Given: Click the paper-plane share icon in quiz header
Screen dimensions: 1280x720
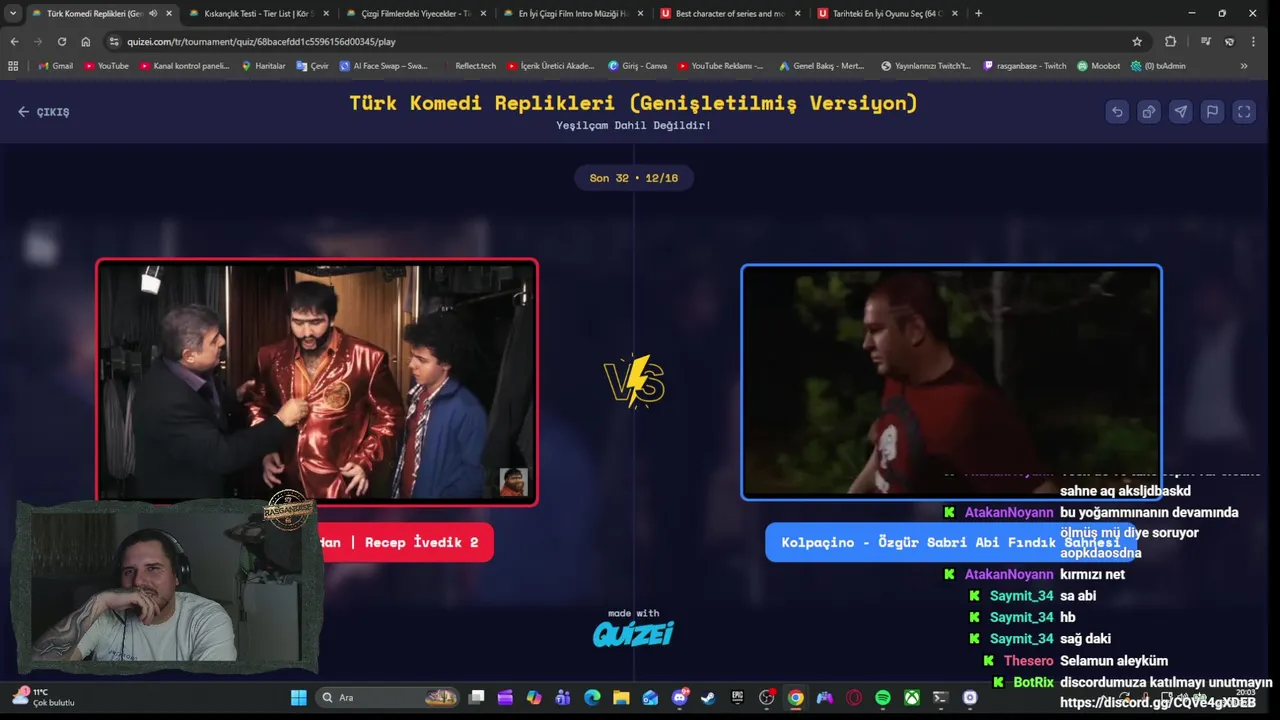Looking at the screenshot, I should click(1181, 112).
